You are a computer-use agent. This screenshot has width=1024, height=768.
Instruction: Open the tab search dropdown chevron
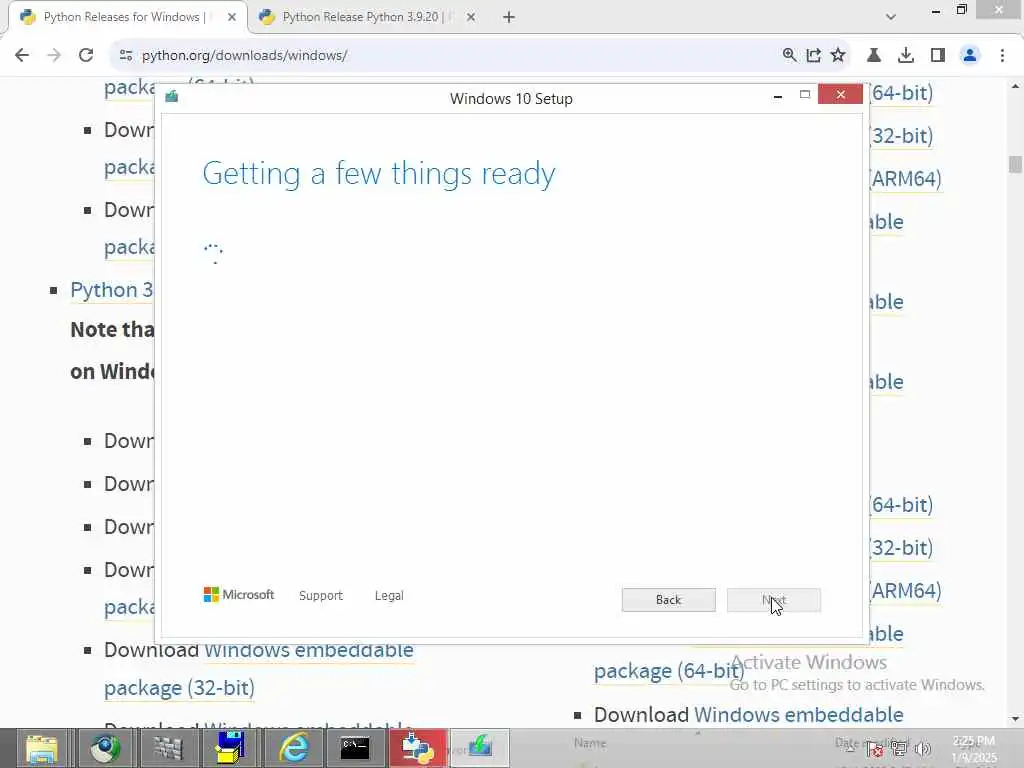click(891, 17)
